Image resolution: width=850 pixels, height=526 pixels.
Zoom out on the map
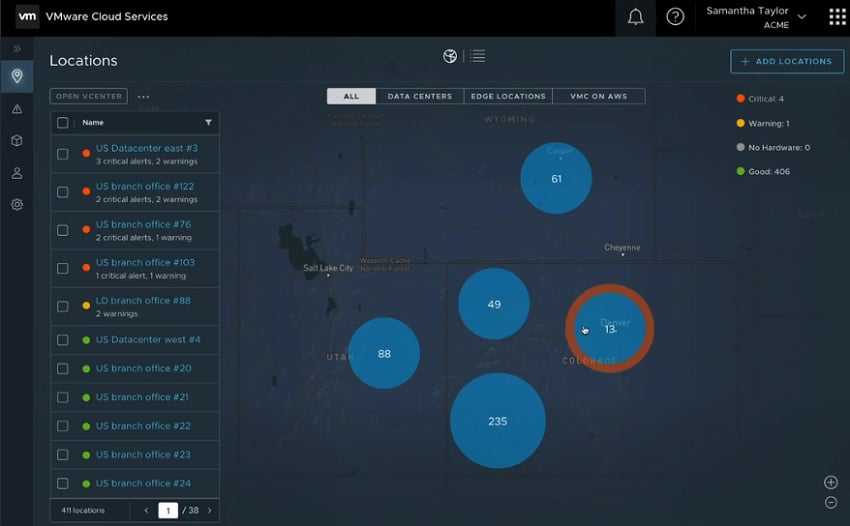[830, 502]
